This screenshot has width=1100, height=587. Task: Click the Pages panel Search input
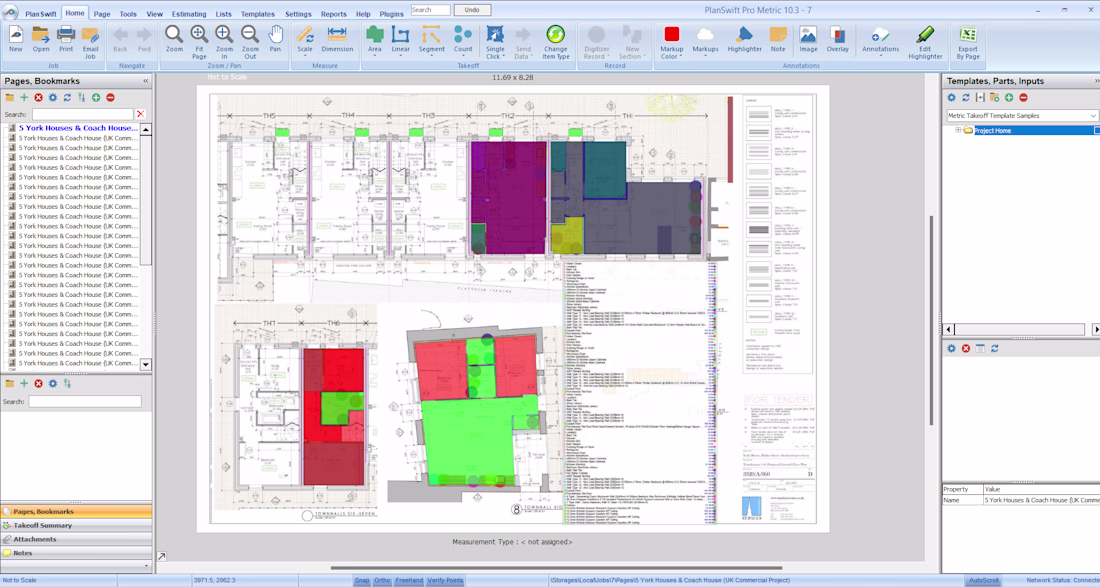tap(83, 114)
